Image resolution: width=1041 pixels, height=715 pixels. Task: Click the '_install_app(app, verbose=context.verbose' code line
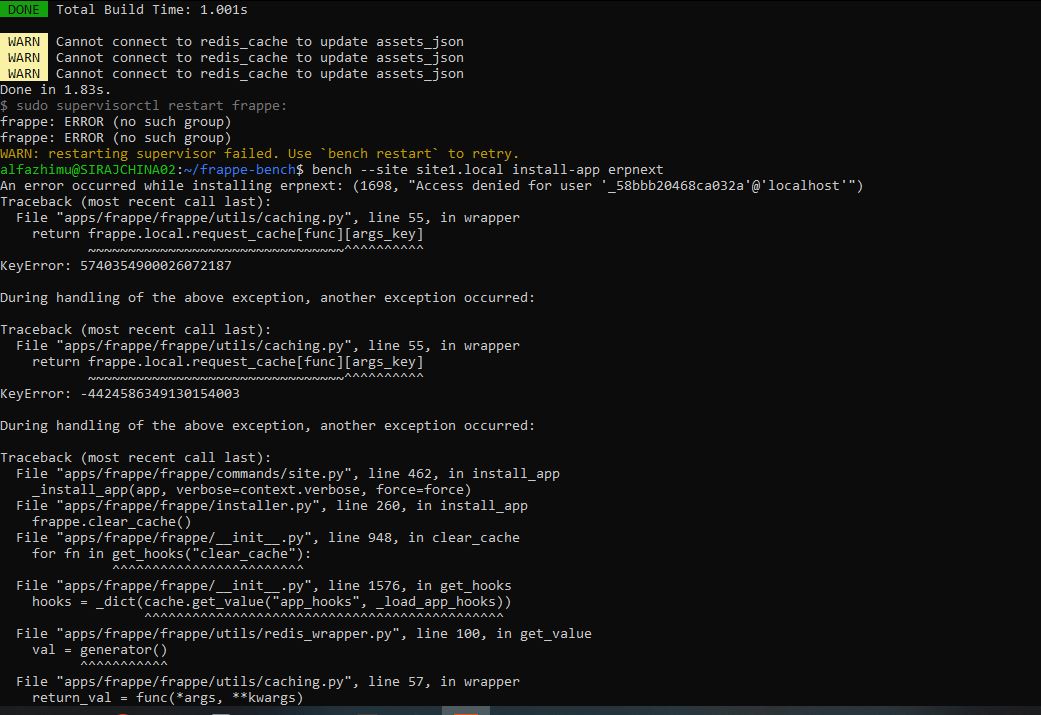click(252, 489)
